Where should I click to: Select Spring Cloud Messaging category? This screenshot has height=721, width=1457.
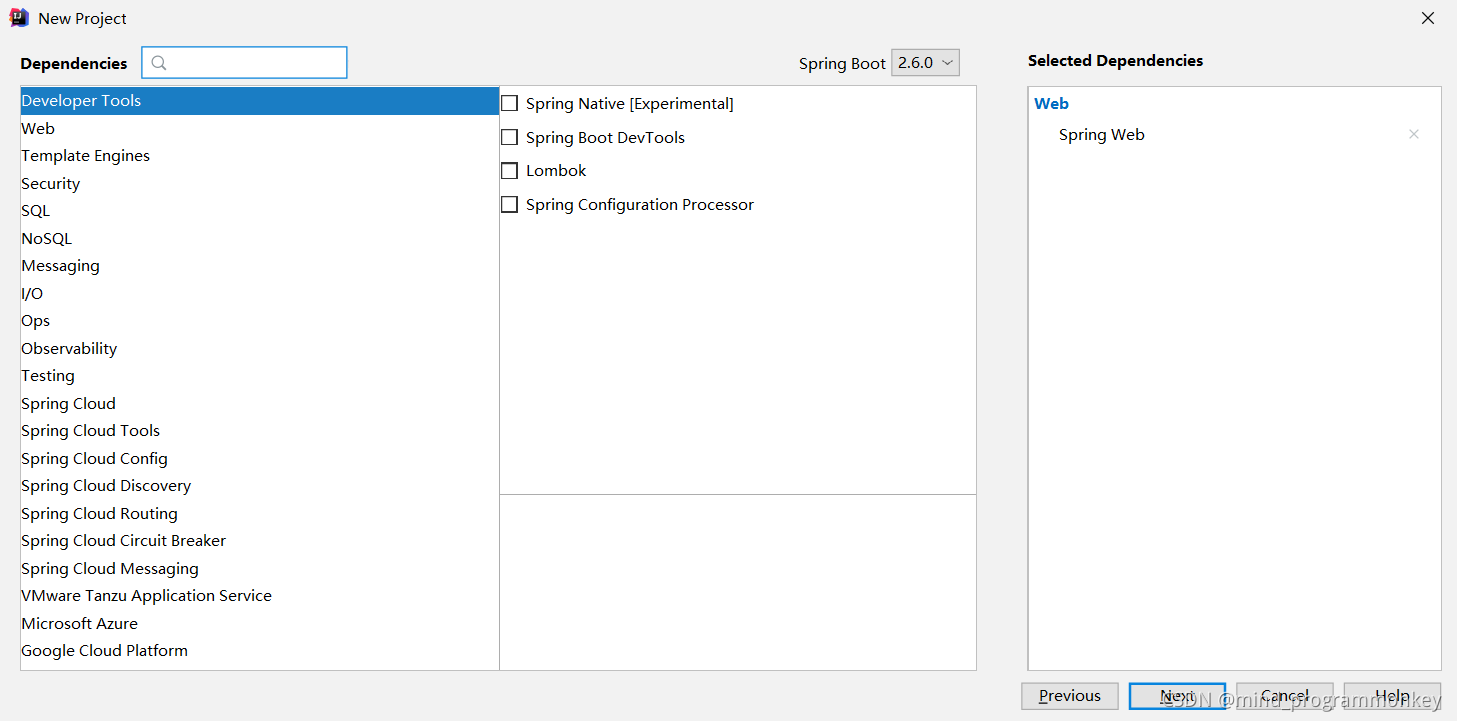(260, 568)
